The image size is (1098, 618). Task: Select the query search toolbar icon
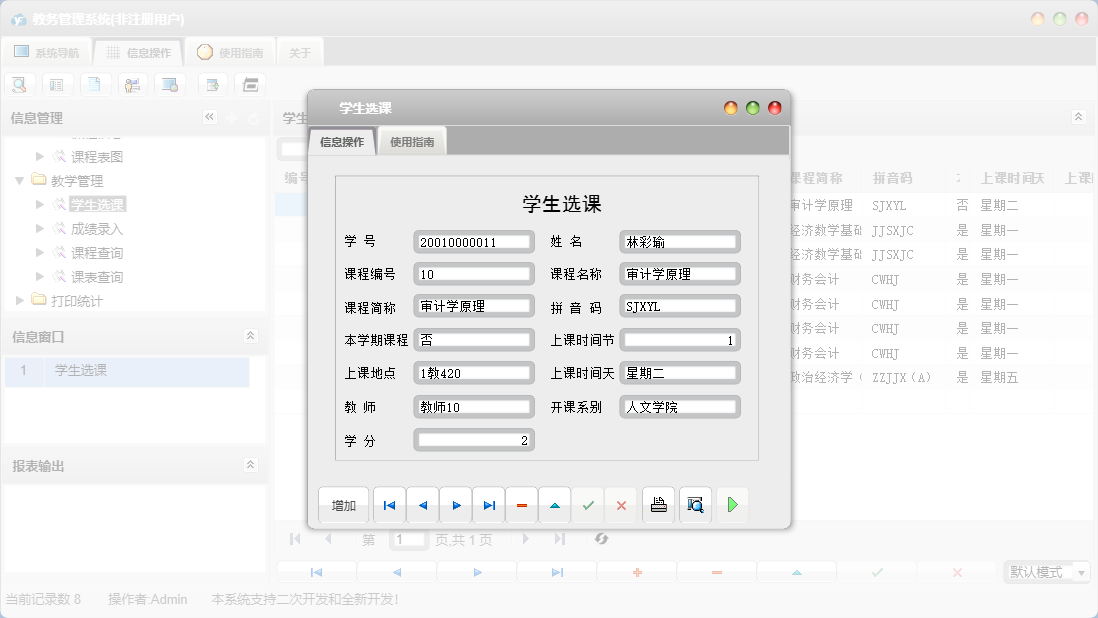[19, 84]
